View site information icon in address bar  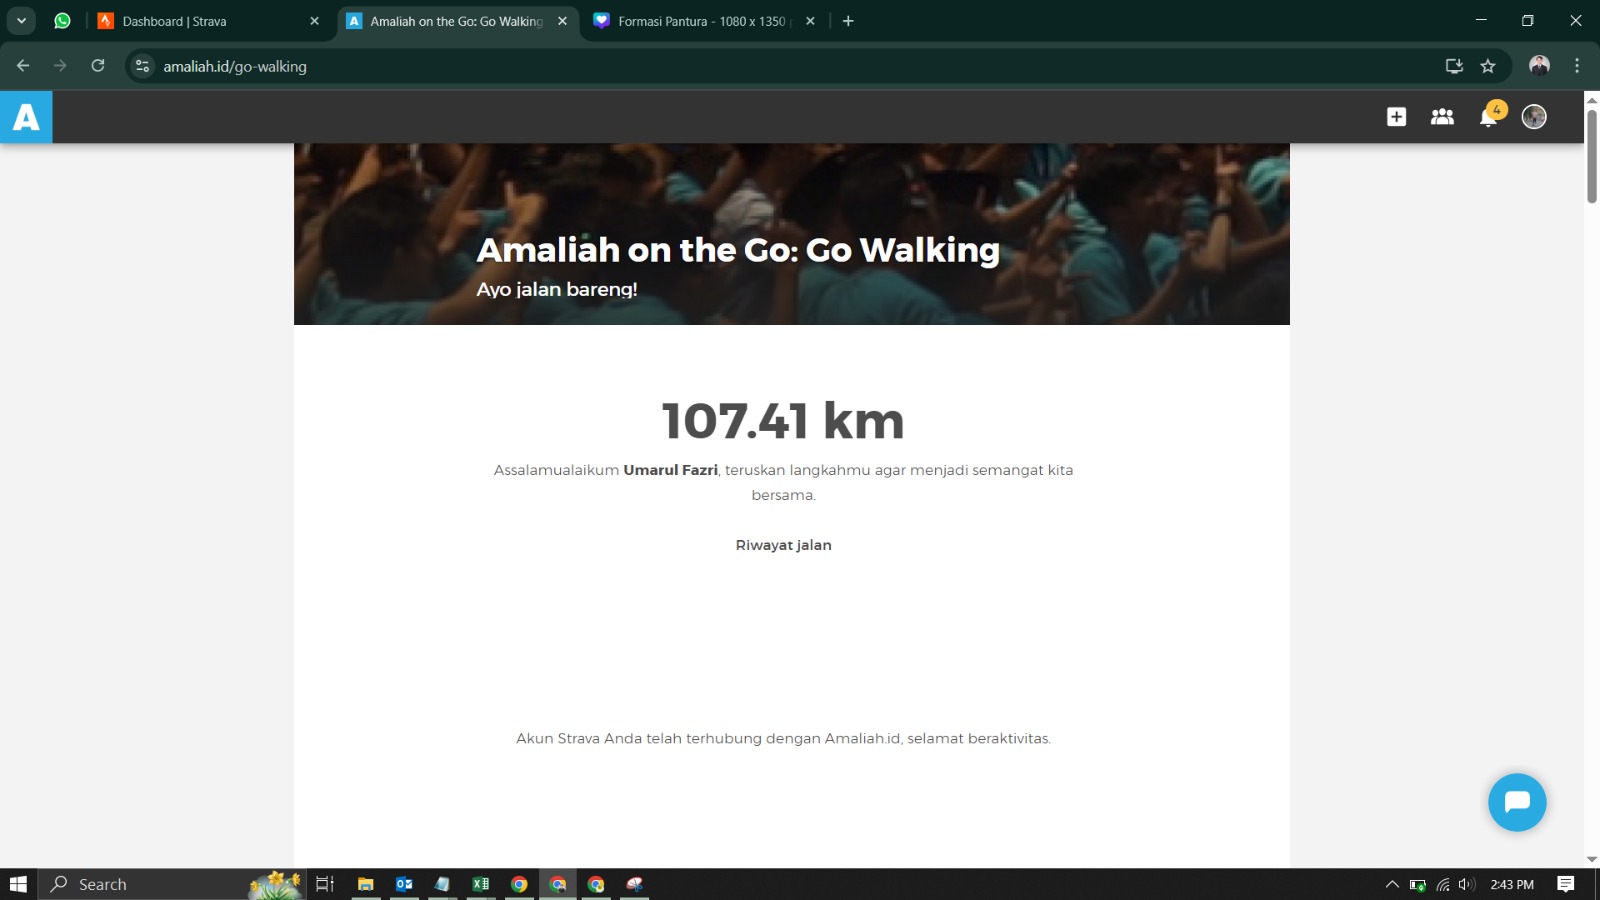pyautogui.click(x=143, y=66)
